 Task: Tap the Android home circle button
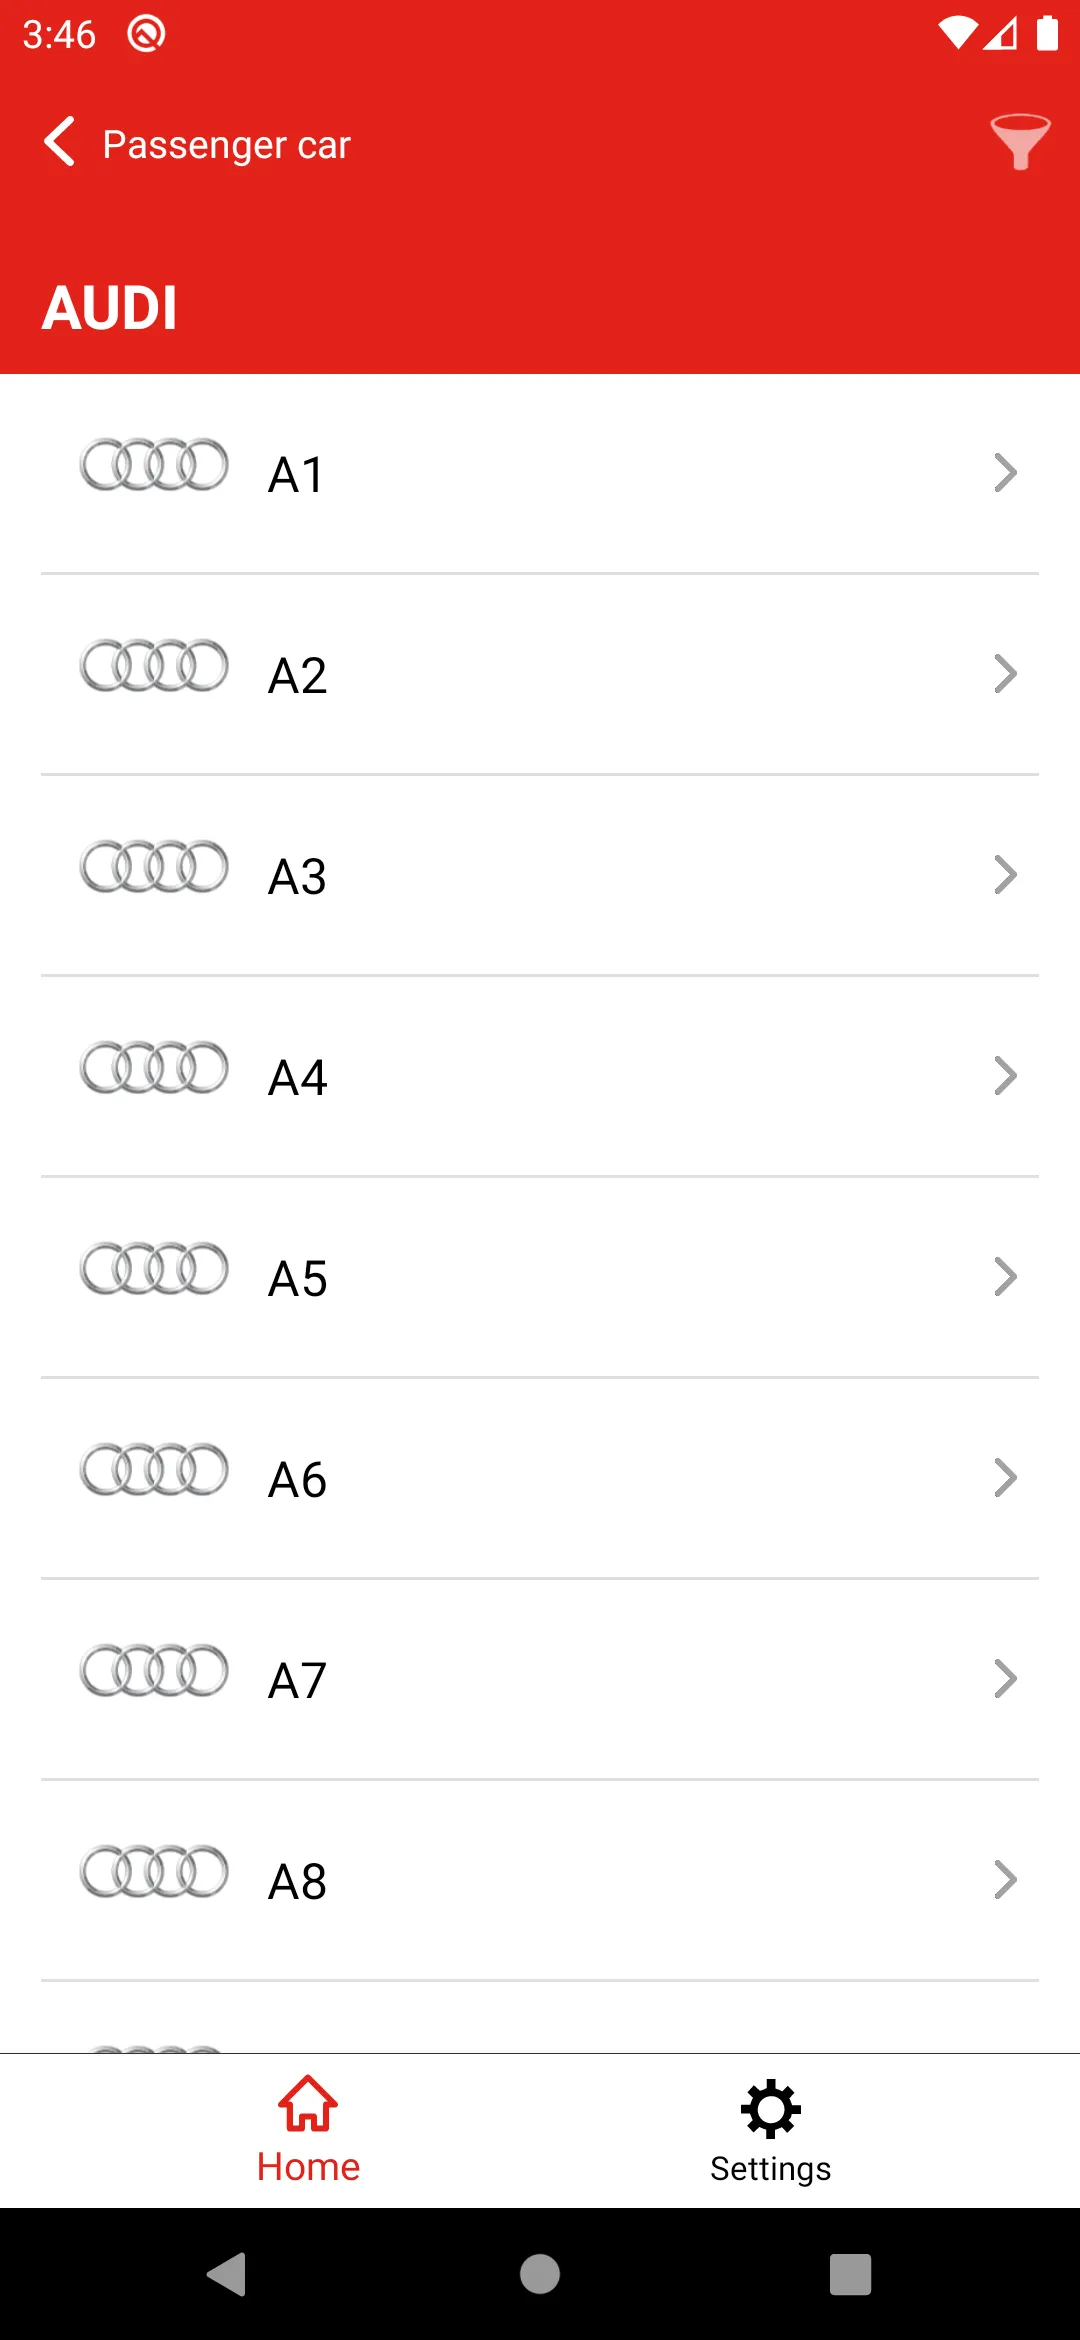click(540, 2274)
